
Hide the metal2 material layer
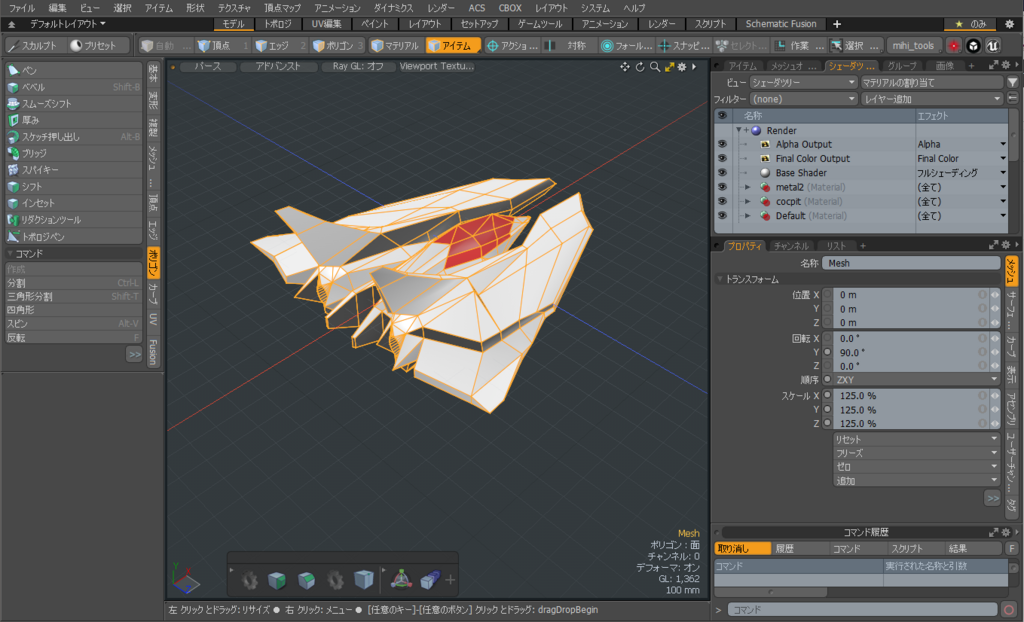coord(722,187)
